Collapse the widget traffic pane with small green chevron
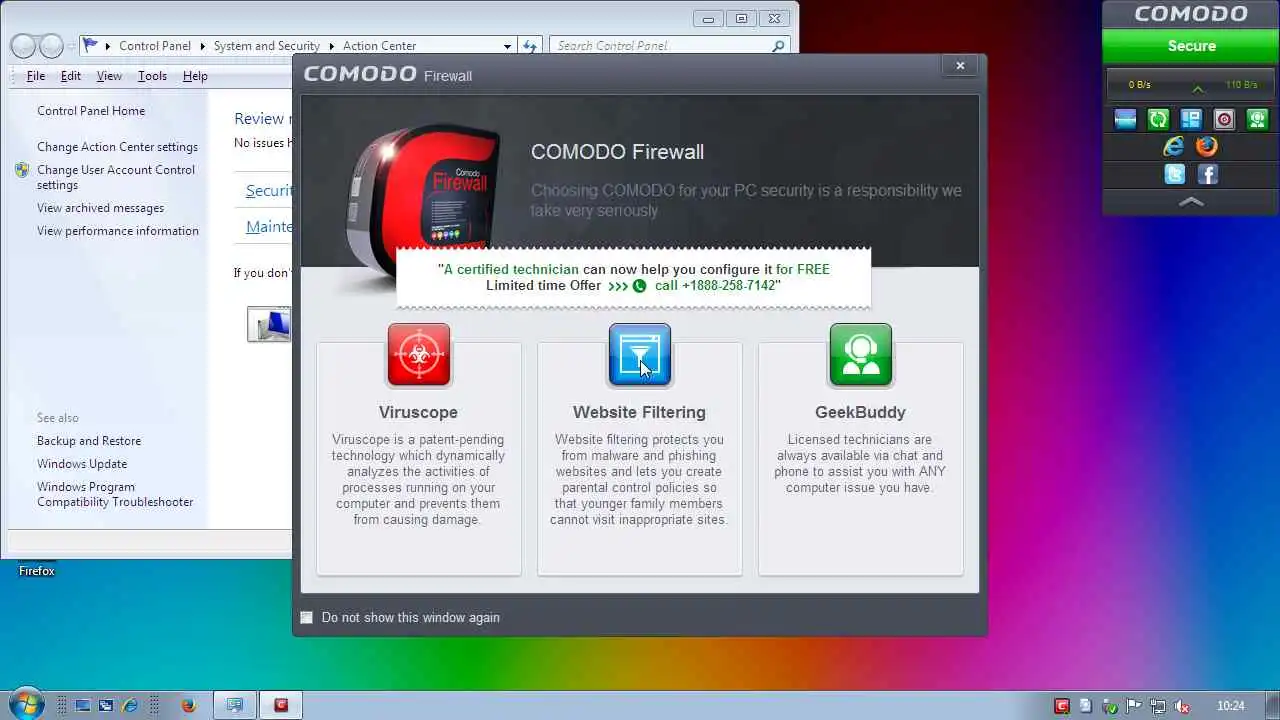 click(1198, 89)
